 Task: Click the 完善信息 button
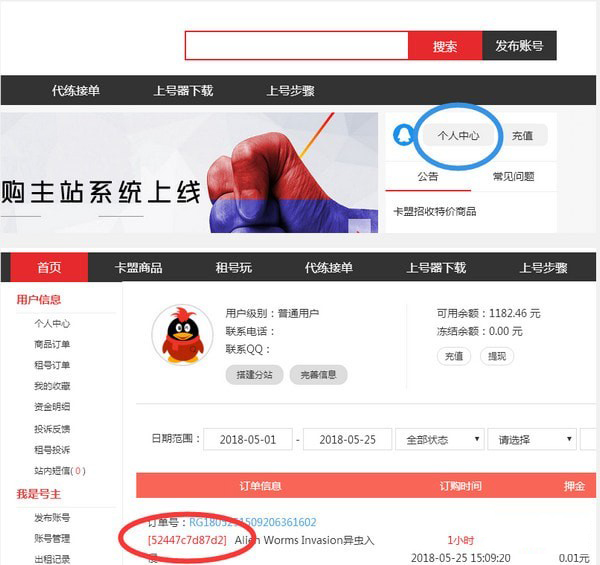click(318, 374)
